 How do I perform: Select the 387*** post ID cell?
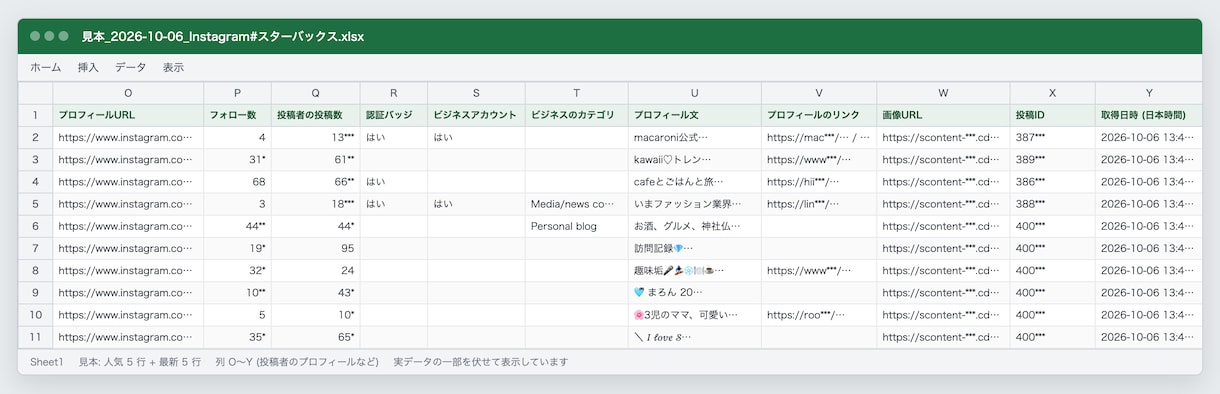[x=1052, y=137]
